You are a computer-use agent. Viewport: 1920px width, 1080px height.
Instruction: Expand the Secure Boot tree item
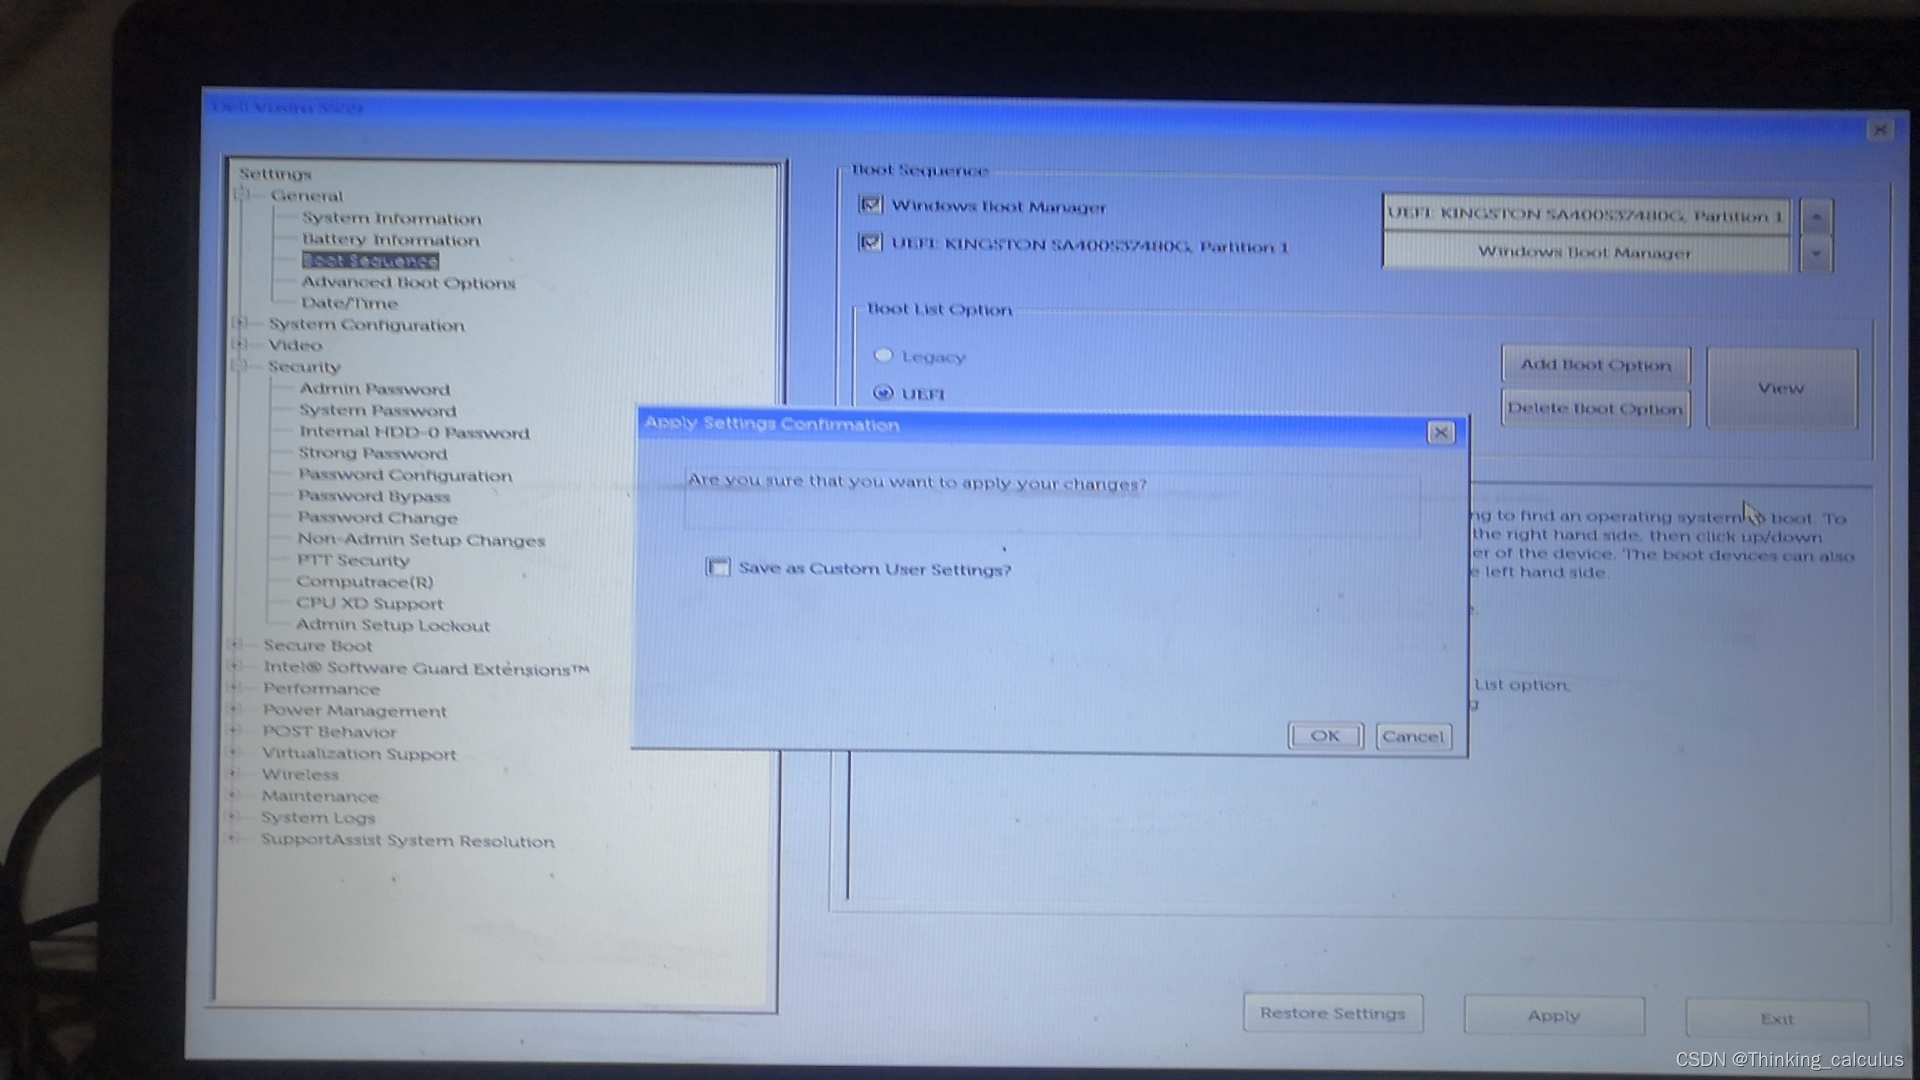240,645
